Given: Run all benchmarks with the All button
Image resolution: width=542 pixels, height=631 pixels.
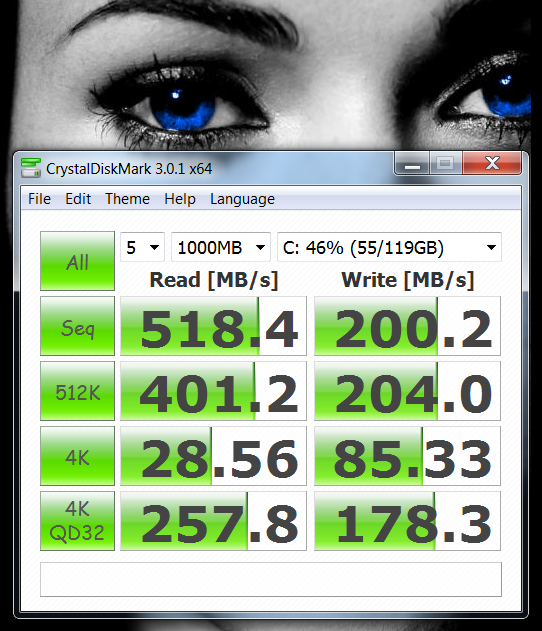Looking at the screenshot, I should coord(77,261).
